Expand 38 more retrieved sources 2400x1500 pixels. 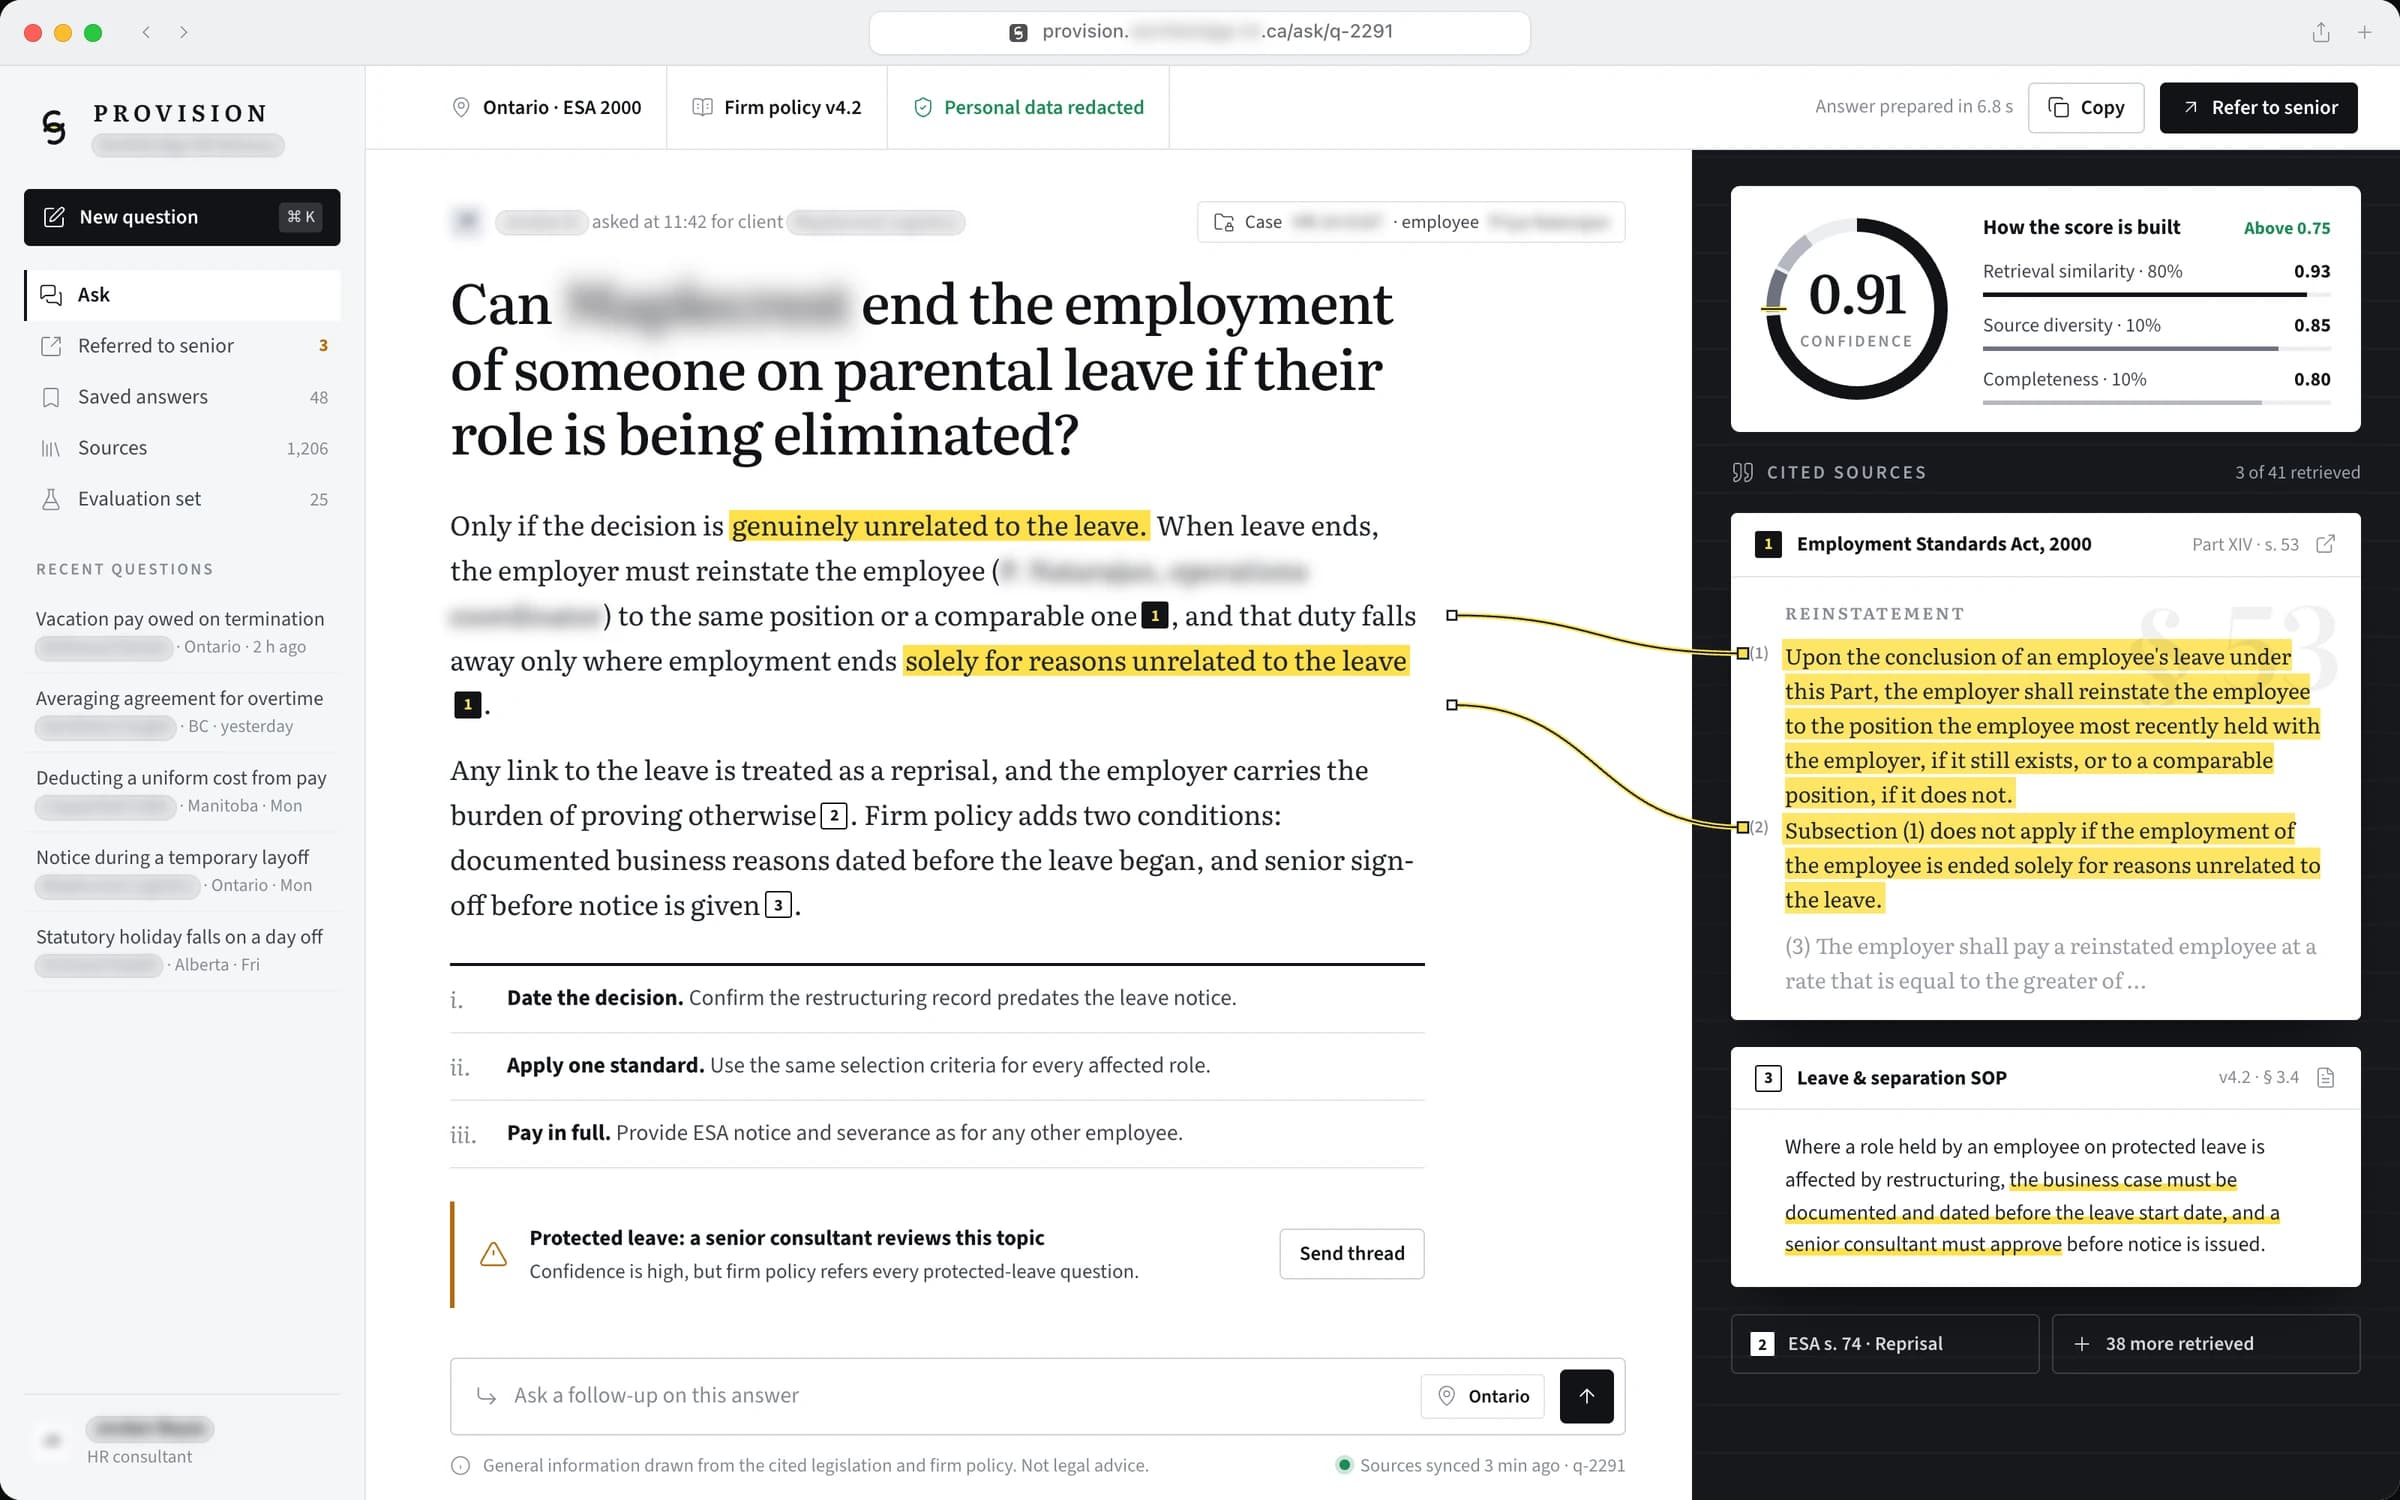tap(2206, 1343)
